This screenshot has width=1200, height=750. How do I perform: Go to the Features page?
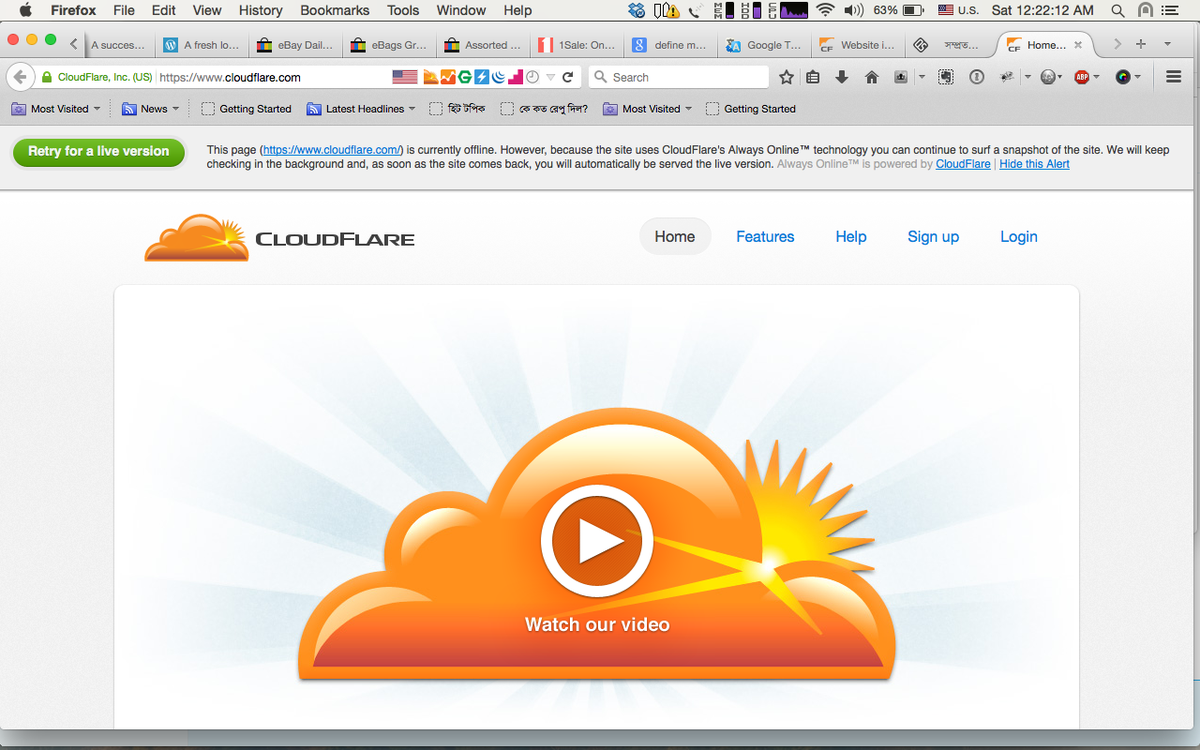(765, 237)
